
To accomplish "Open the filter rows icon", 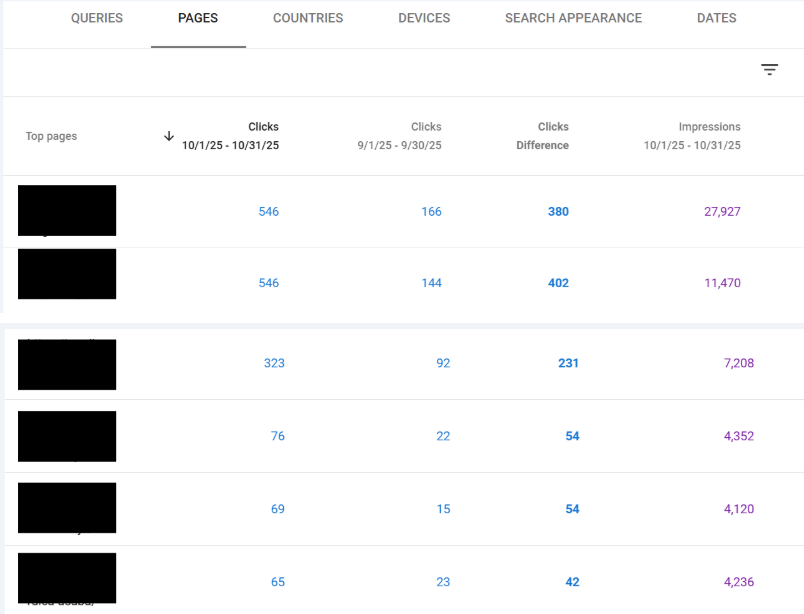I will [x=769, y=69].
